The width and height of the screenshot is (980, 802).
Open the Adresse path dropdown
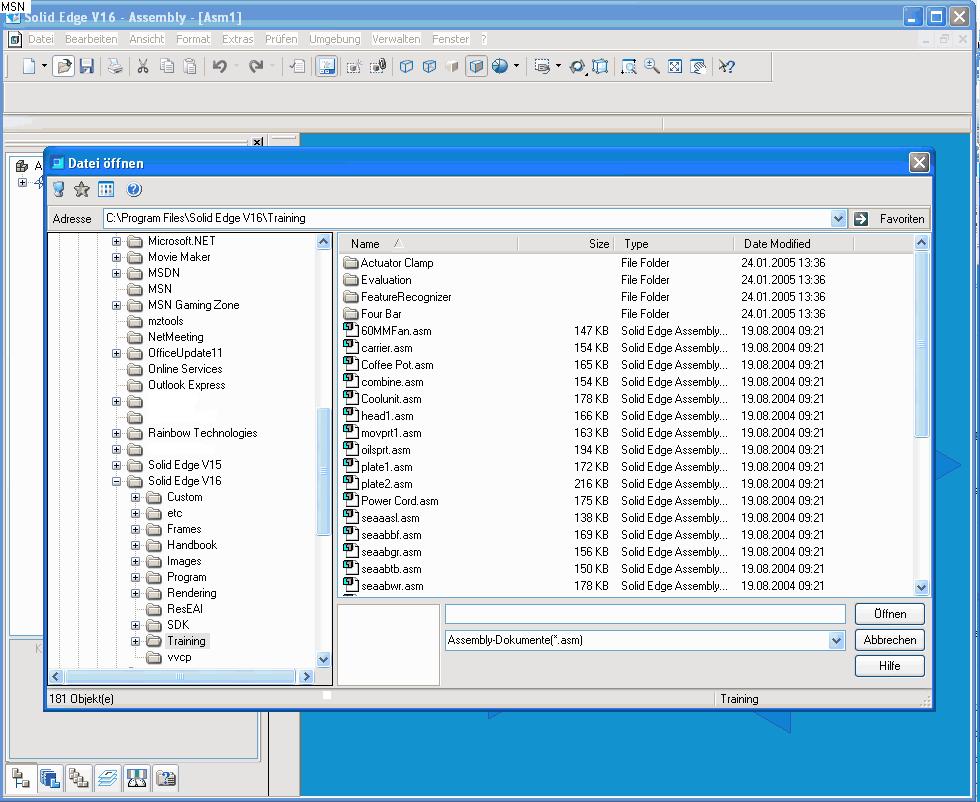[x=838, y=219]
